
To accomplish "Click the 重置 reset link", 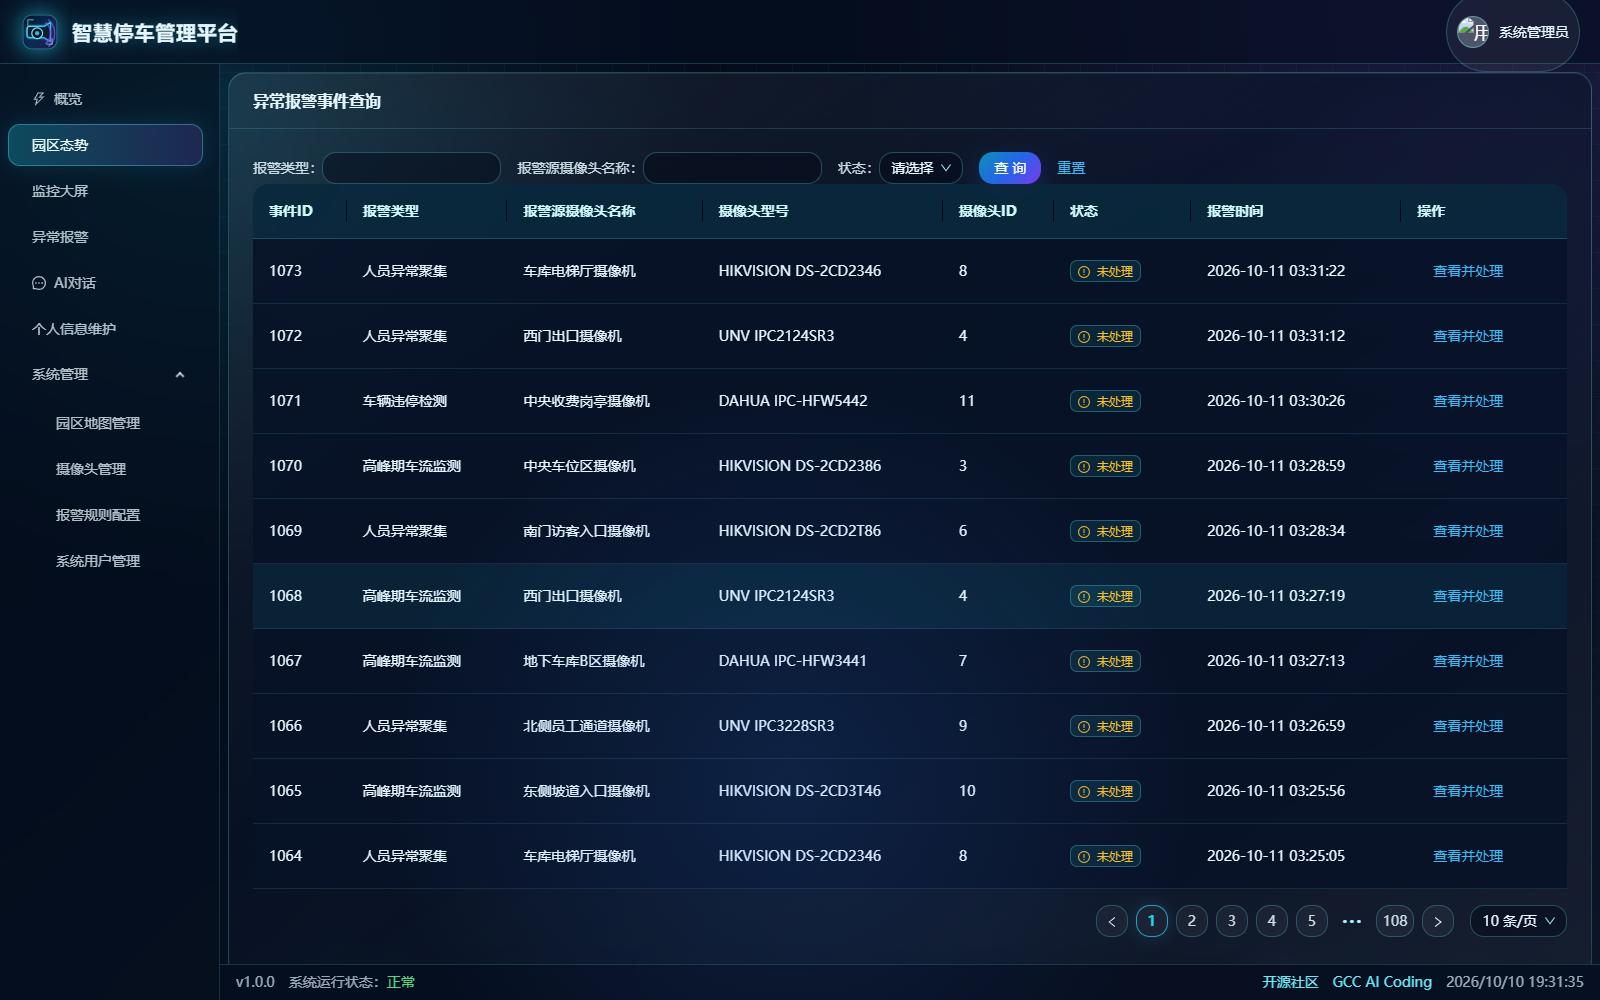I will pos(1071,168).
